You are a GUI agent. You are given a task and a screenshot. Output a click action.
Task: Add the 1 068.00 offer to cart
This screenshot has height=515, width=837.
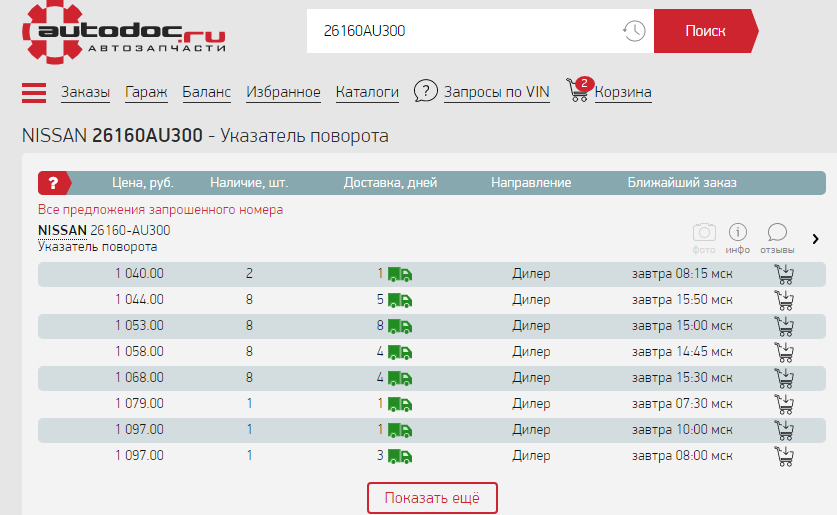coord(785,378)
